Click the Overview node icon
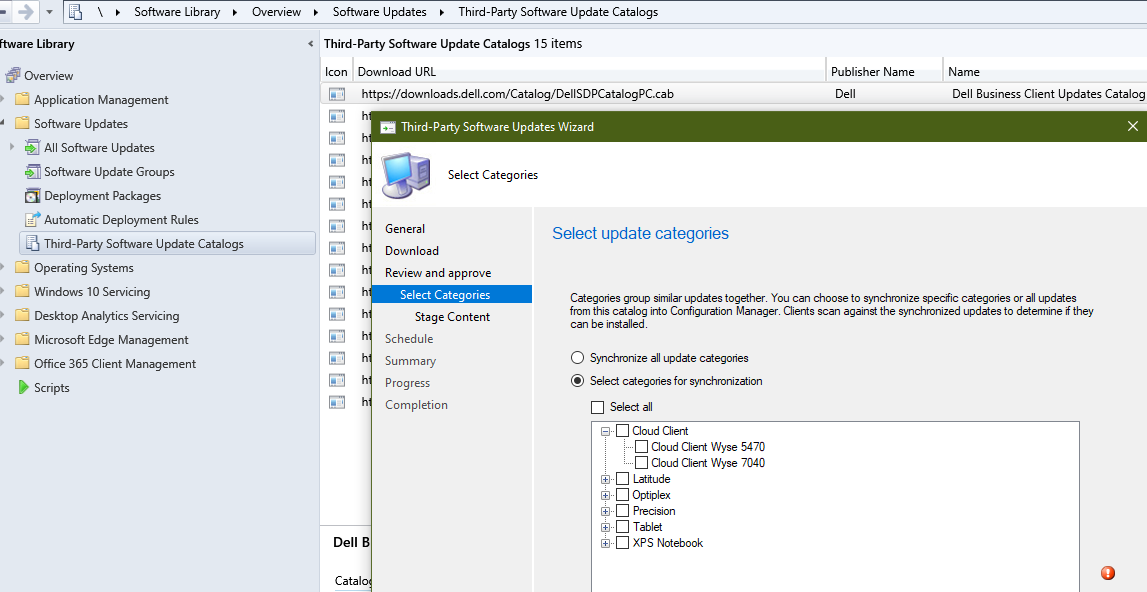 [x=12, y=75]
